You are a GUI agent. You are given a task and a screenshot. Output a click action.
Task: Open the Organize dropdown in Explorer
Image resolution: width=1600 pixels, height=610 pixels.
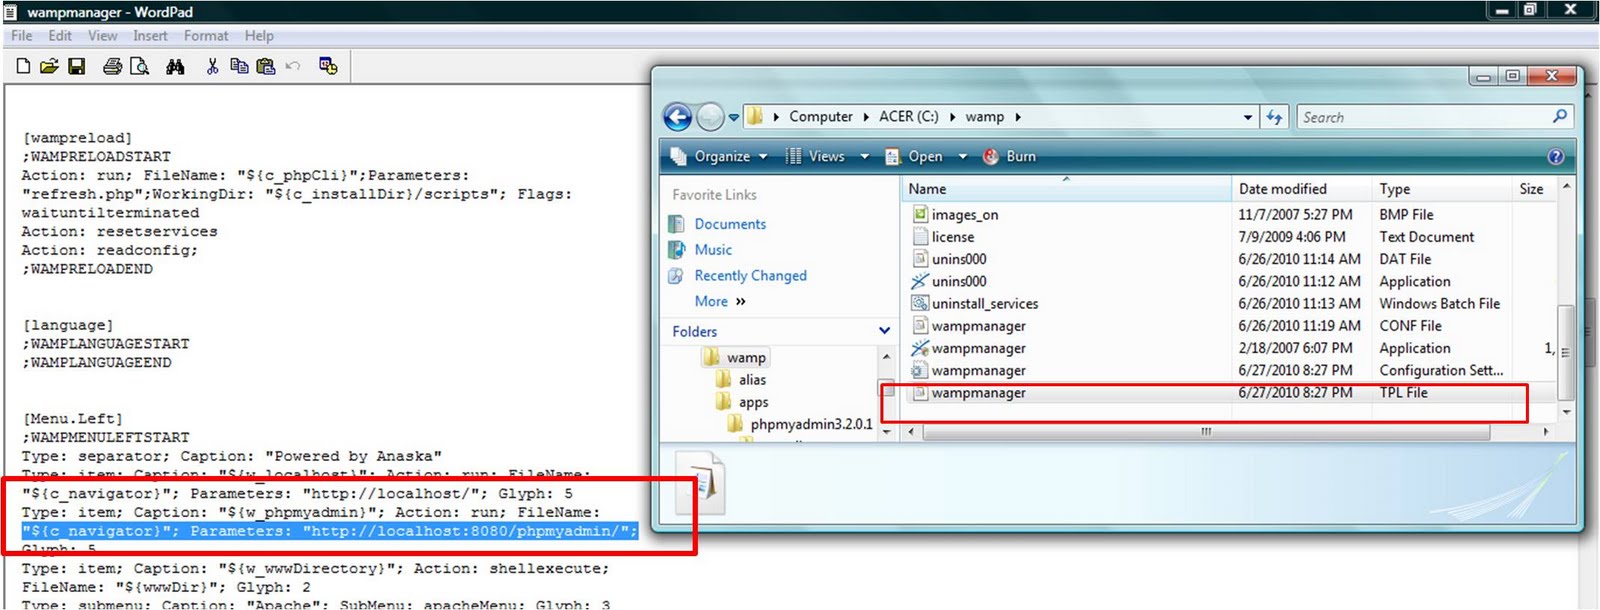pyautogui.click(x=720, y=157)
